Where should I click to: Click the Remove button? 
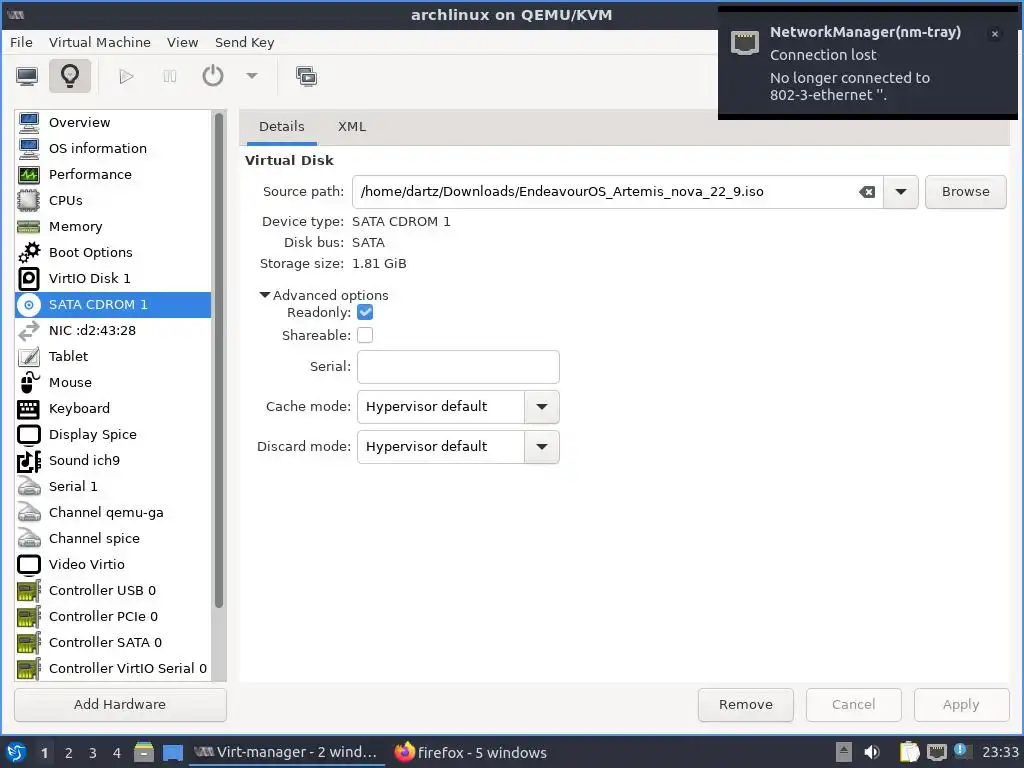click(x=745, y=705)
